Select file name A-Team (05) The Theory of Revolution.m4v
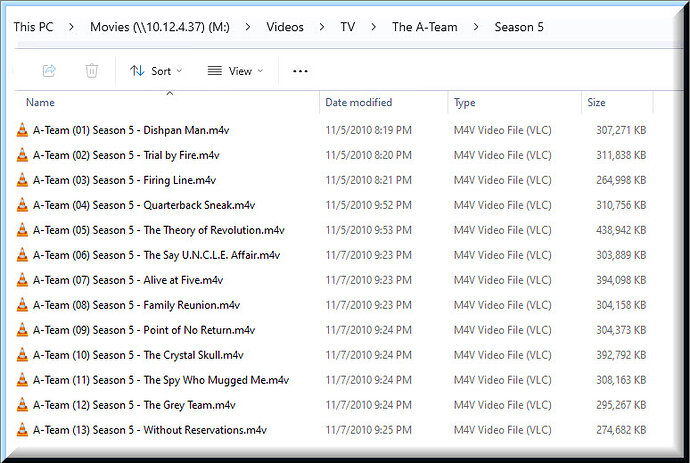The width and height of the screenshot is (690, 463). [159, 230]
